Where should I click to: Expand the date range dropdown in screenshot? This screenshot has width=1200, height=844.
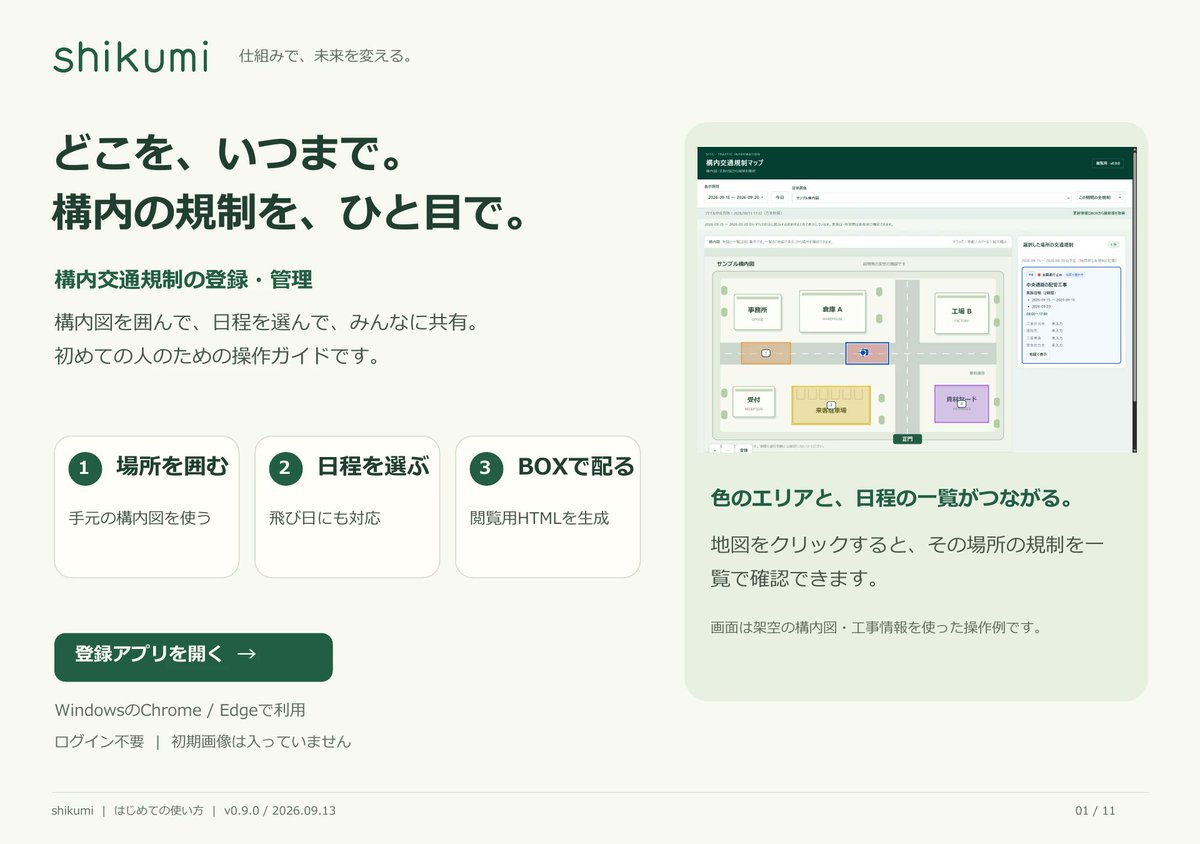tap(736, 197)
